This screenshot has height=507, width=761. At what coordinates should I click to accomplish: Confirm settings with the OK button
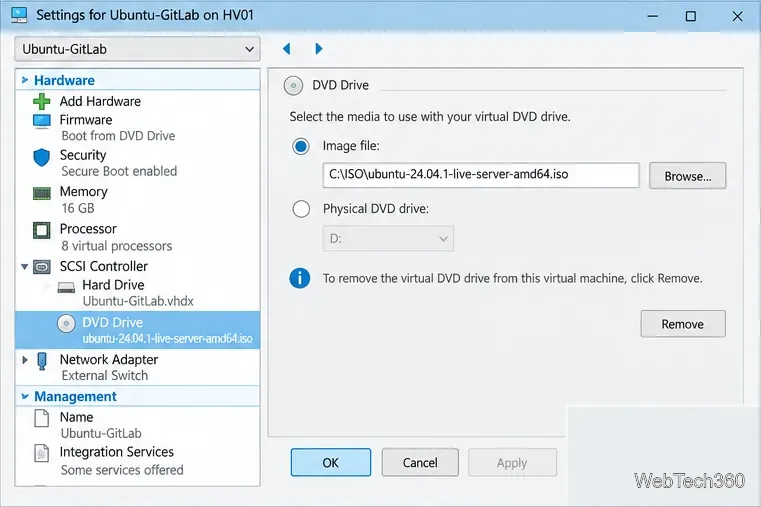click(331, 462)
